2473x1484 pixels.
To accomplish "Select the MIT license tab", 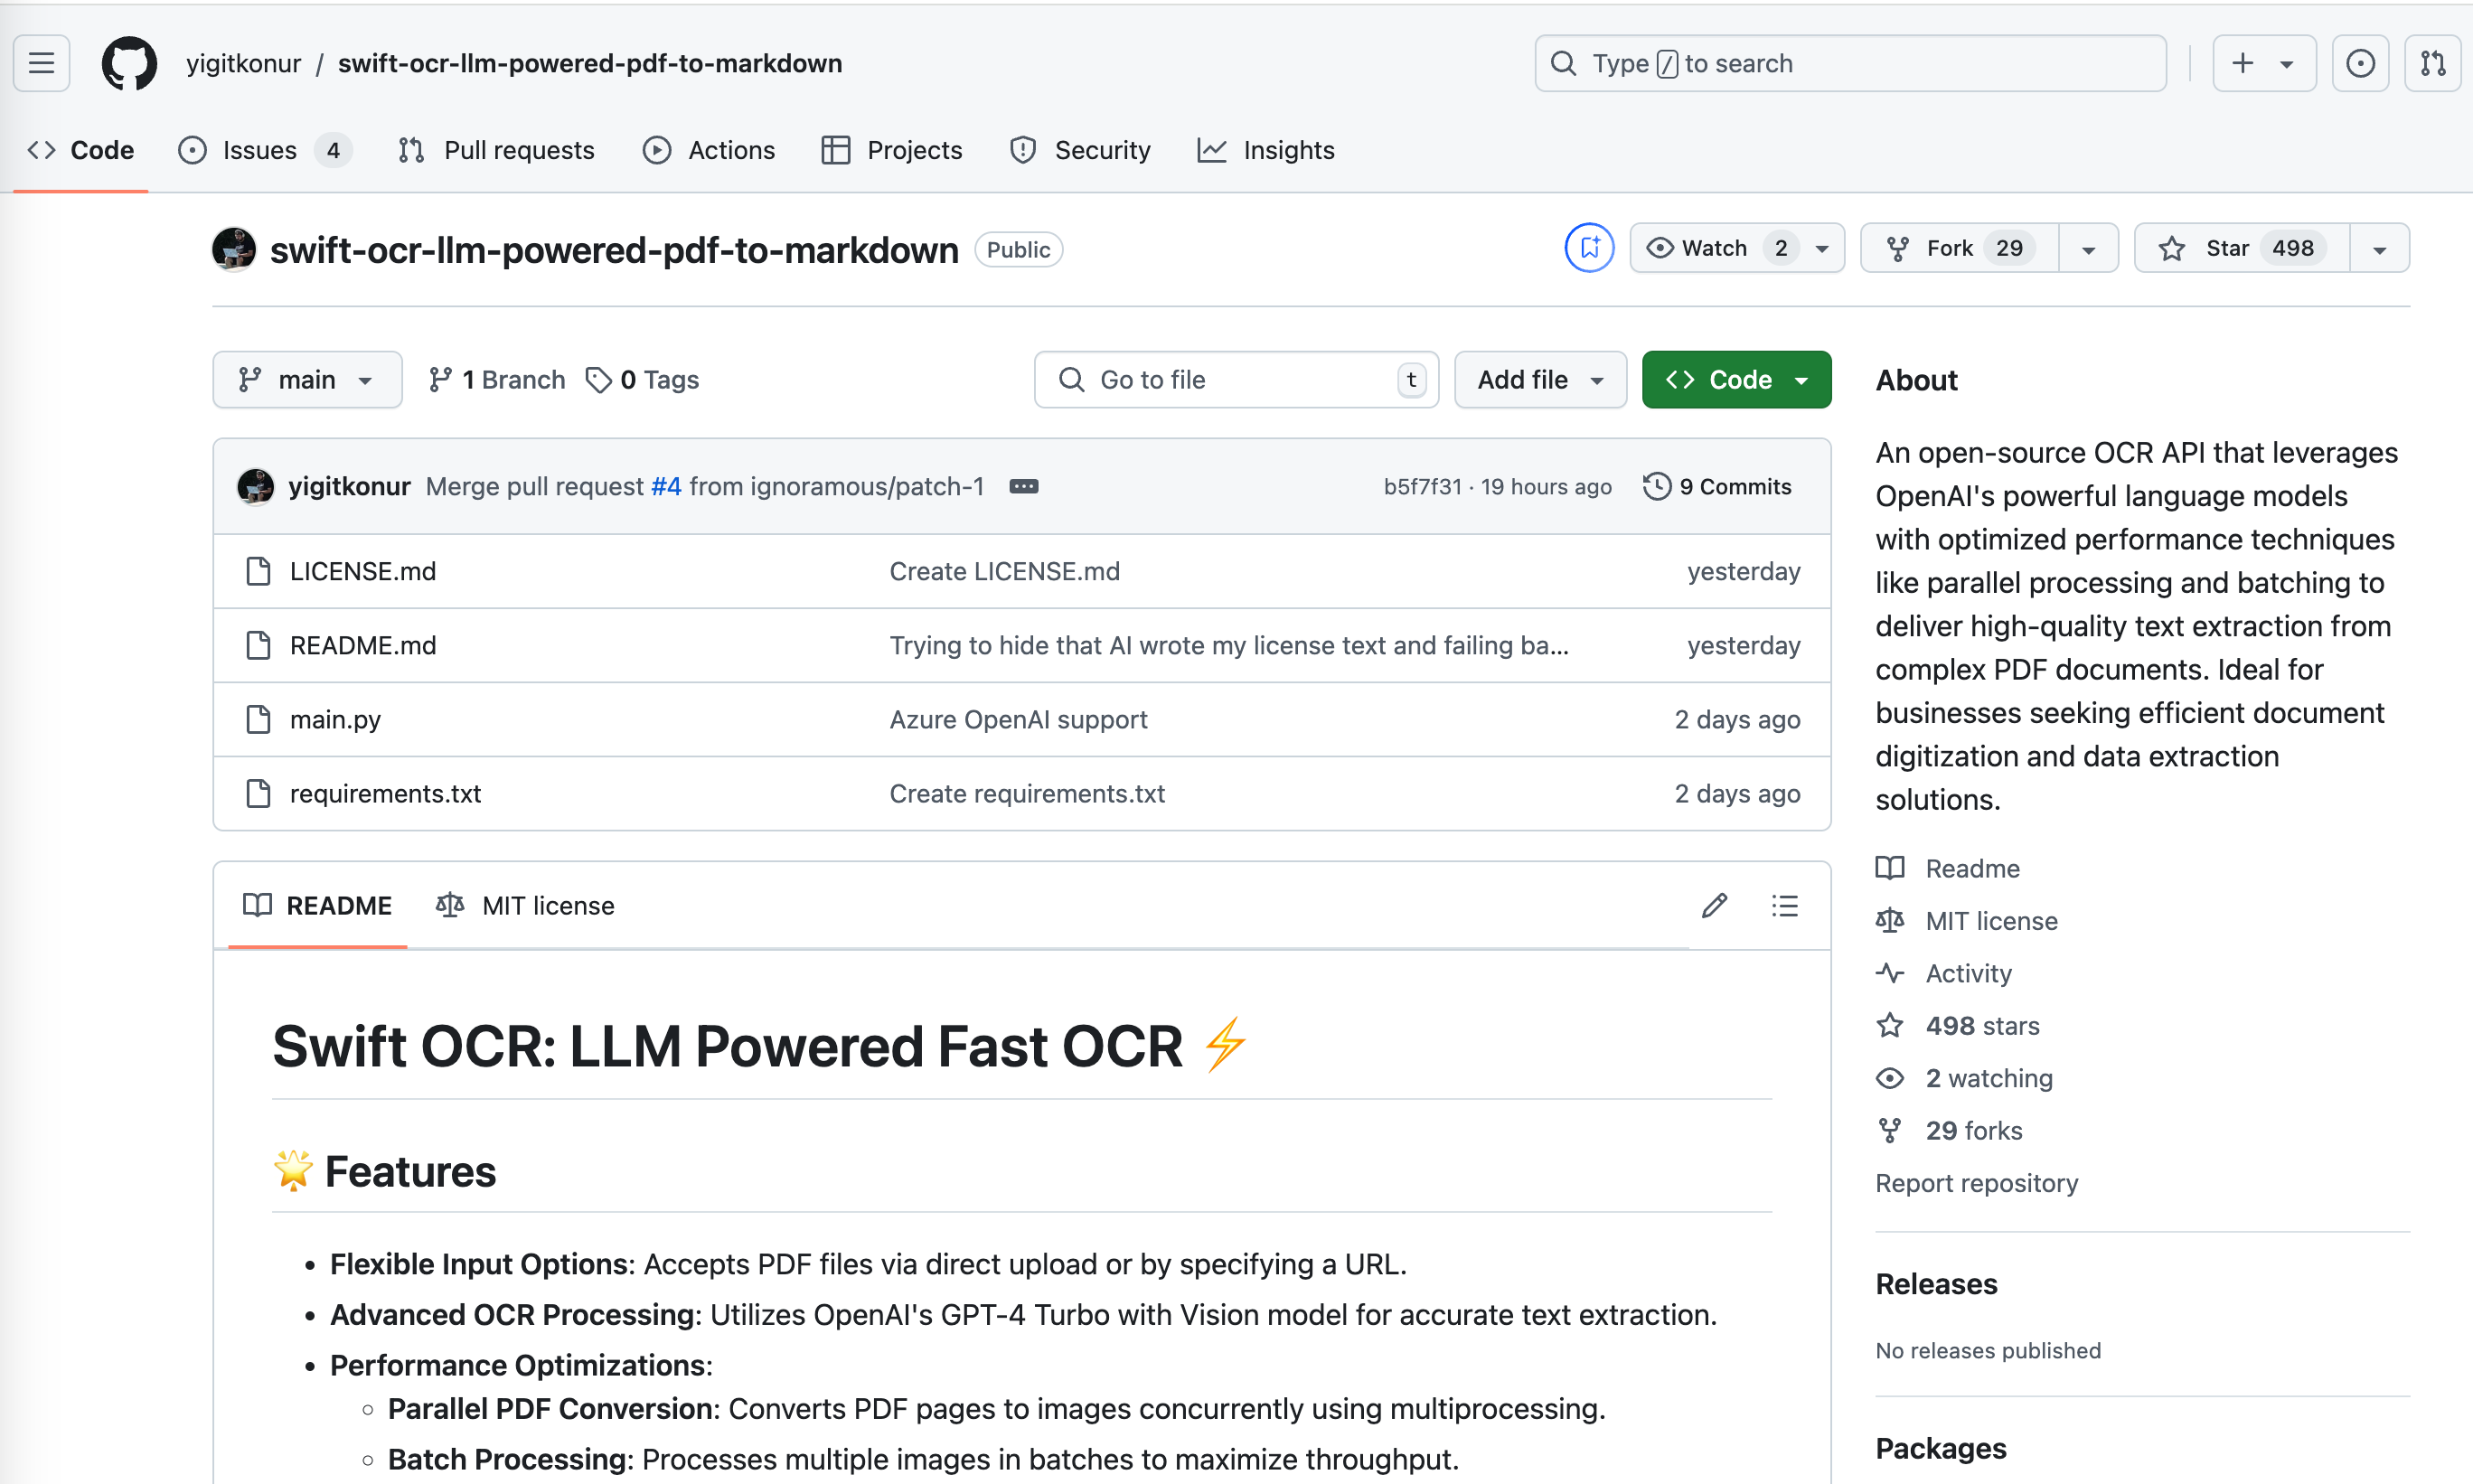I will [525, 905].
